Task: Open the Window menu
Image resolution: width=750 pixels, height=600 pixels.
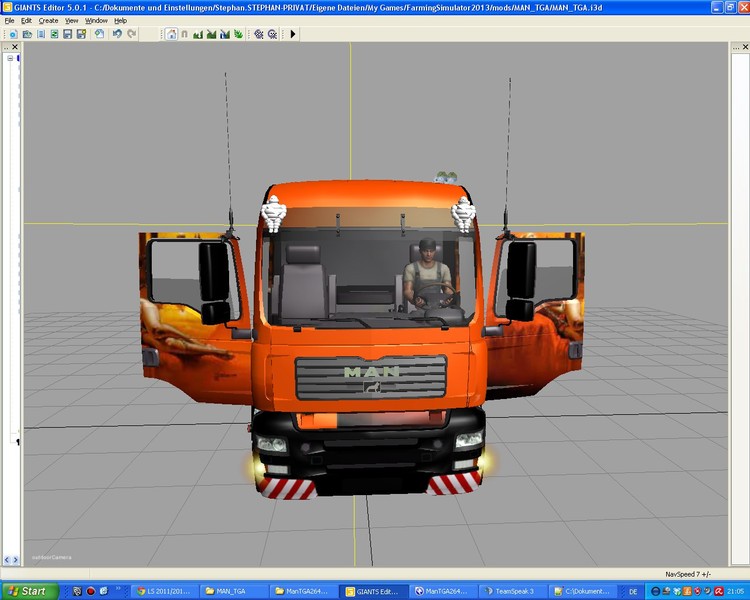Action: (96, 21)
